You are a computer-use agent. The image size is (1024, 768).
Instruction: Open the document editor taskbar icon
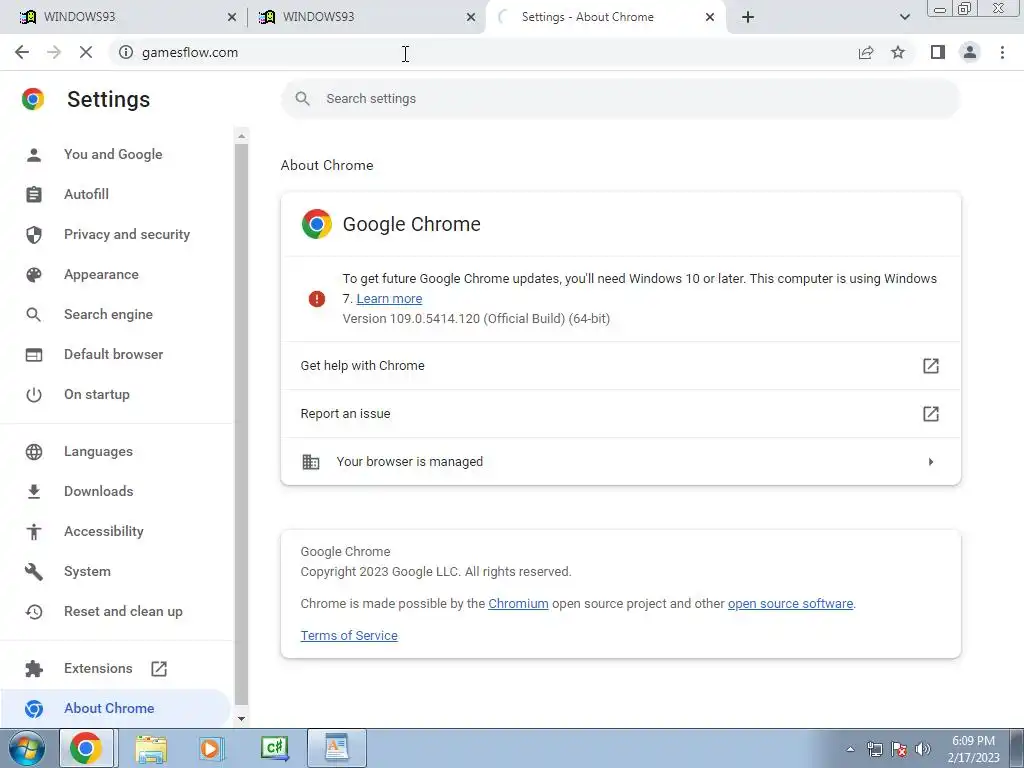click(336, 748)
